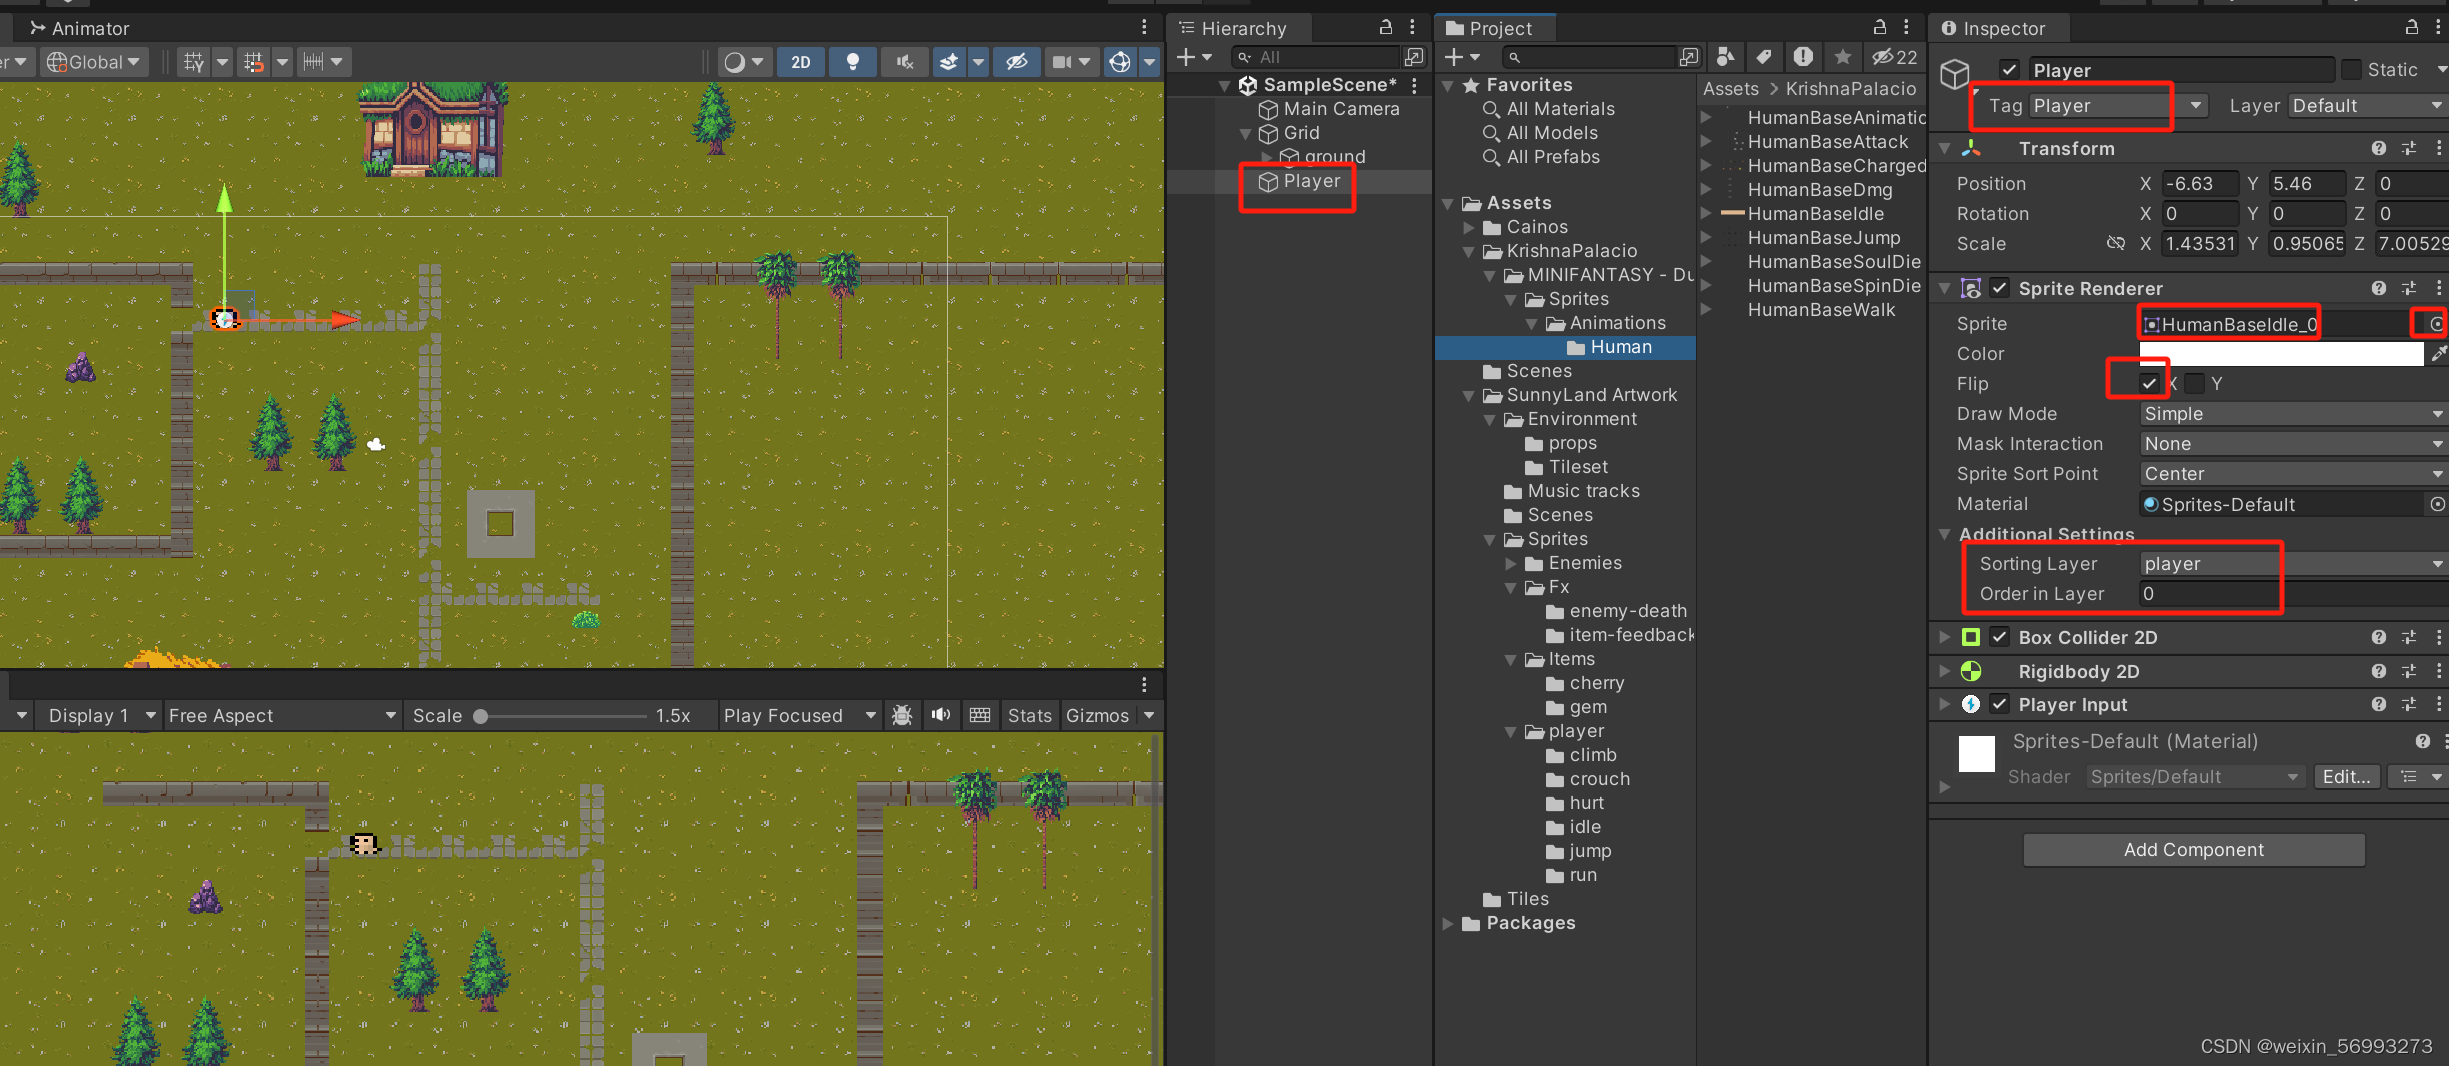Open Sprite Renderer preset settings icon
Screen dimensions: 2449x1066
[2409, 289]
